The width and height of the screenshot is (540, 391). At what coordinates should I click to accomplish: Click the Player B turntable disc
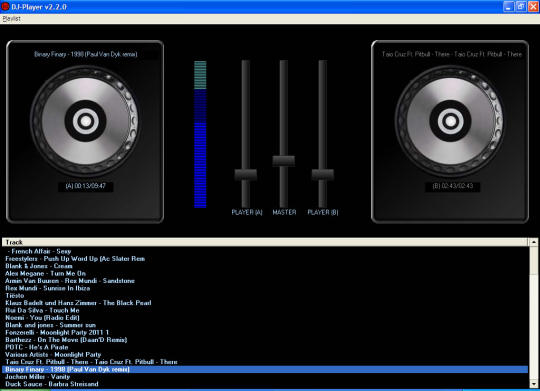450,121
